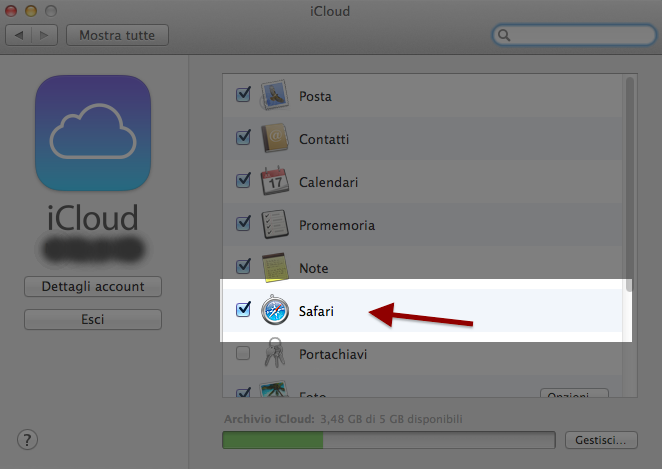This screenshot has width=662, height=469.
Task: Click the Portachiavi keys icon
Action: (275, 352)
